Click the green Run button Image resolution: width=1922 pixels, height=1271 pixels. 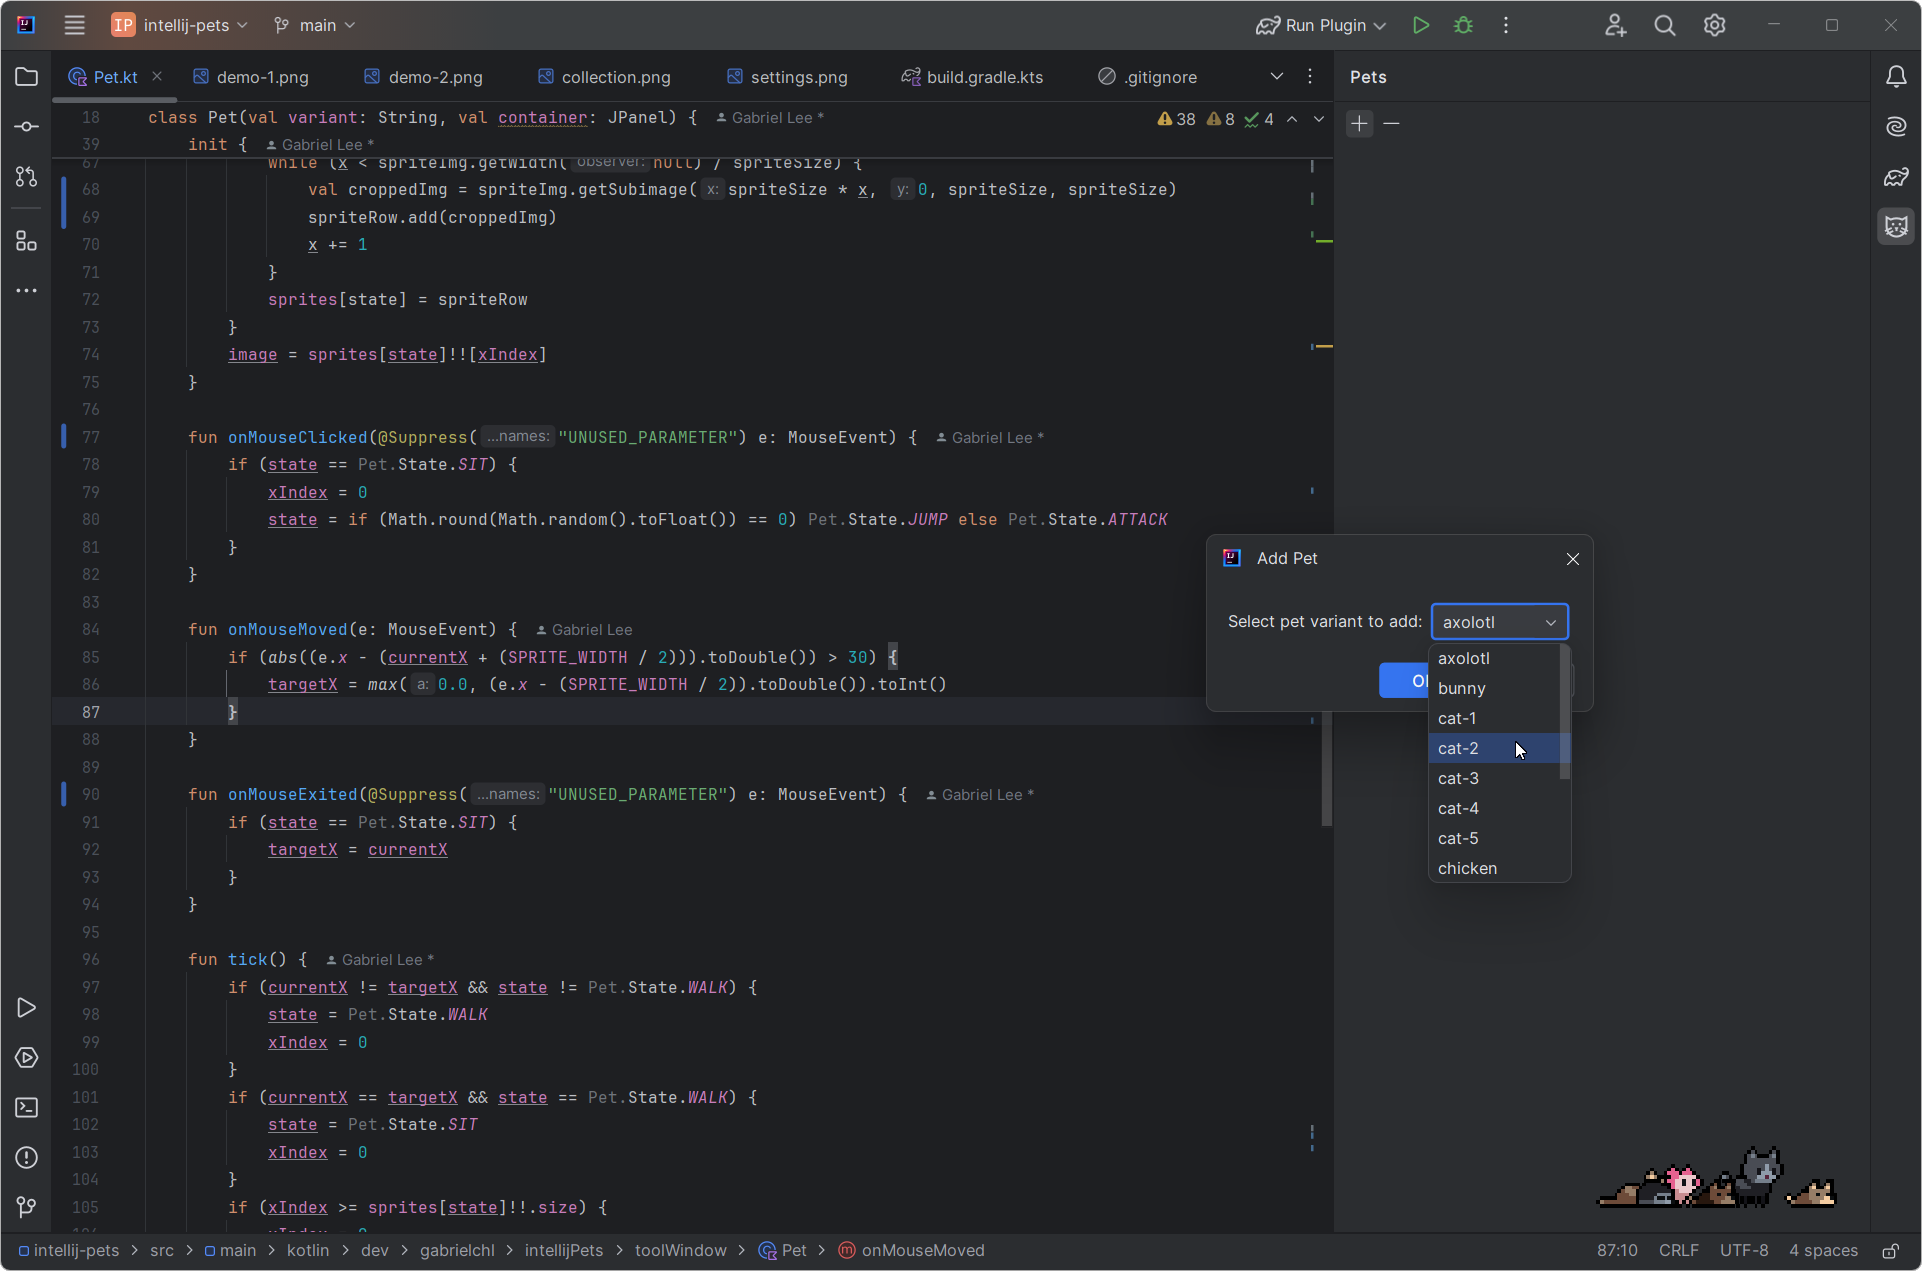1420,25
